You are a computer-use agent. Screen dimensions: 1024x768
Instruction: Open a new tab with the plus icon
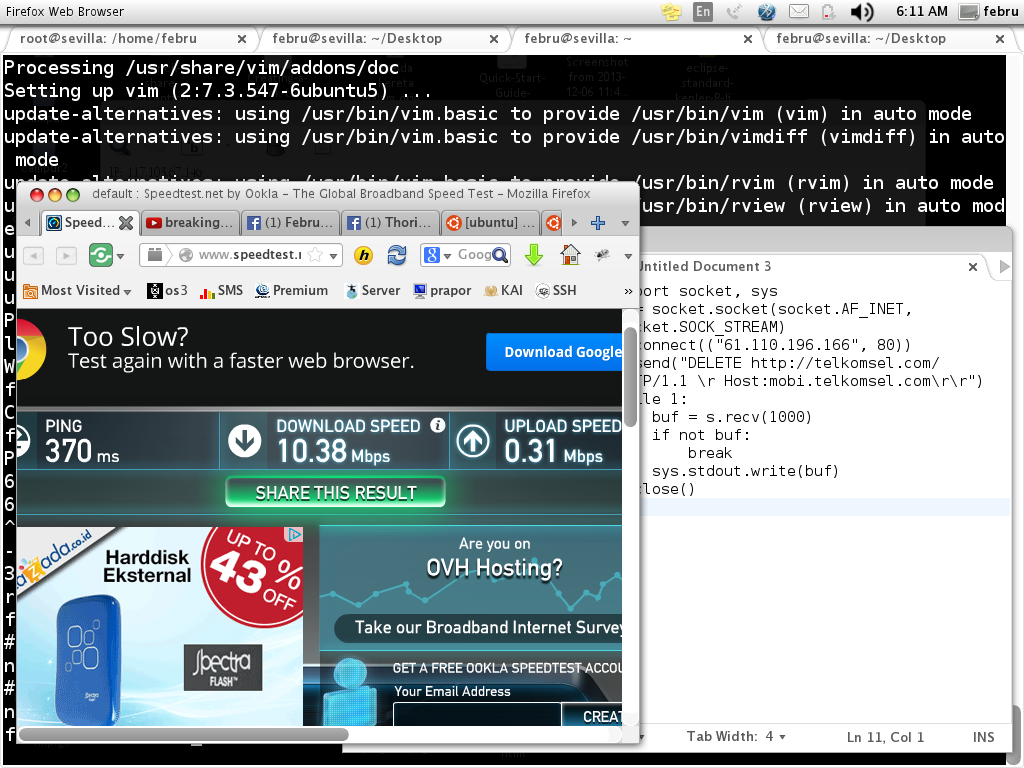598,223
